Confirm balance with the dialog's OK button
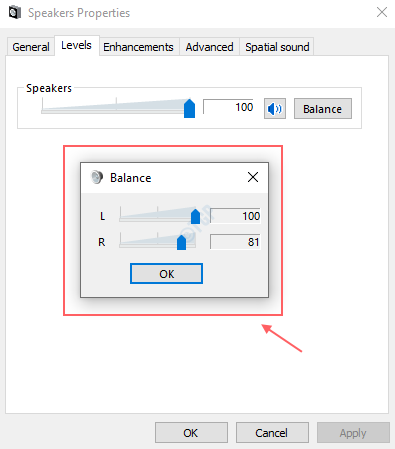Screen dimensions: 395x449 tap(166, 274)
